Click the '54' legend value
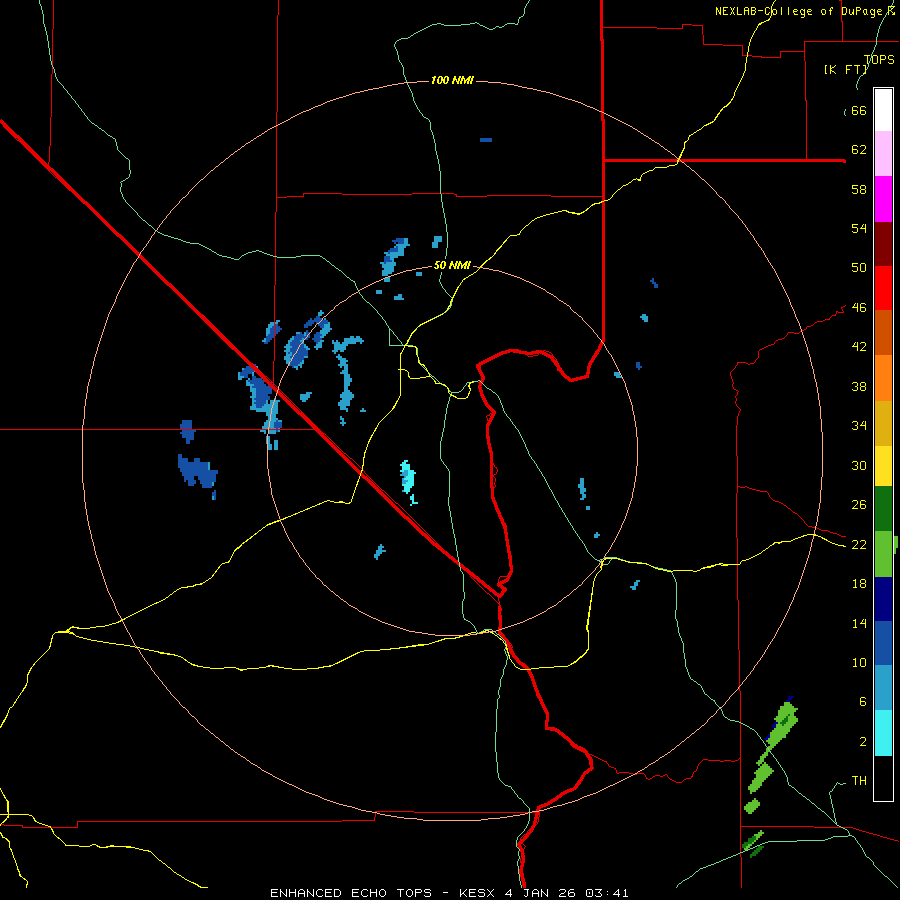The image size is (900, 900). pyautogui.click(x=859, y=228)
